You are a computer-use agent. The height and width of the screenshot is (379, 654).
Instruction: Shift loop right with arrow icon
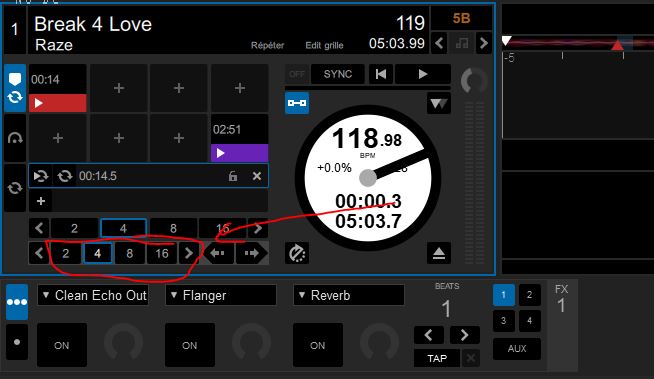point(252,253)
